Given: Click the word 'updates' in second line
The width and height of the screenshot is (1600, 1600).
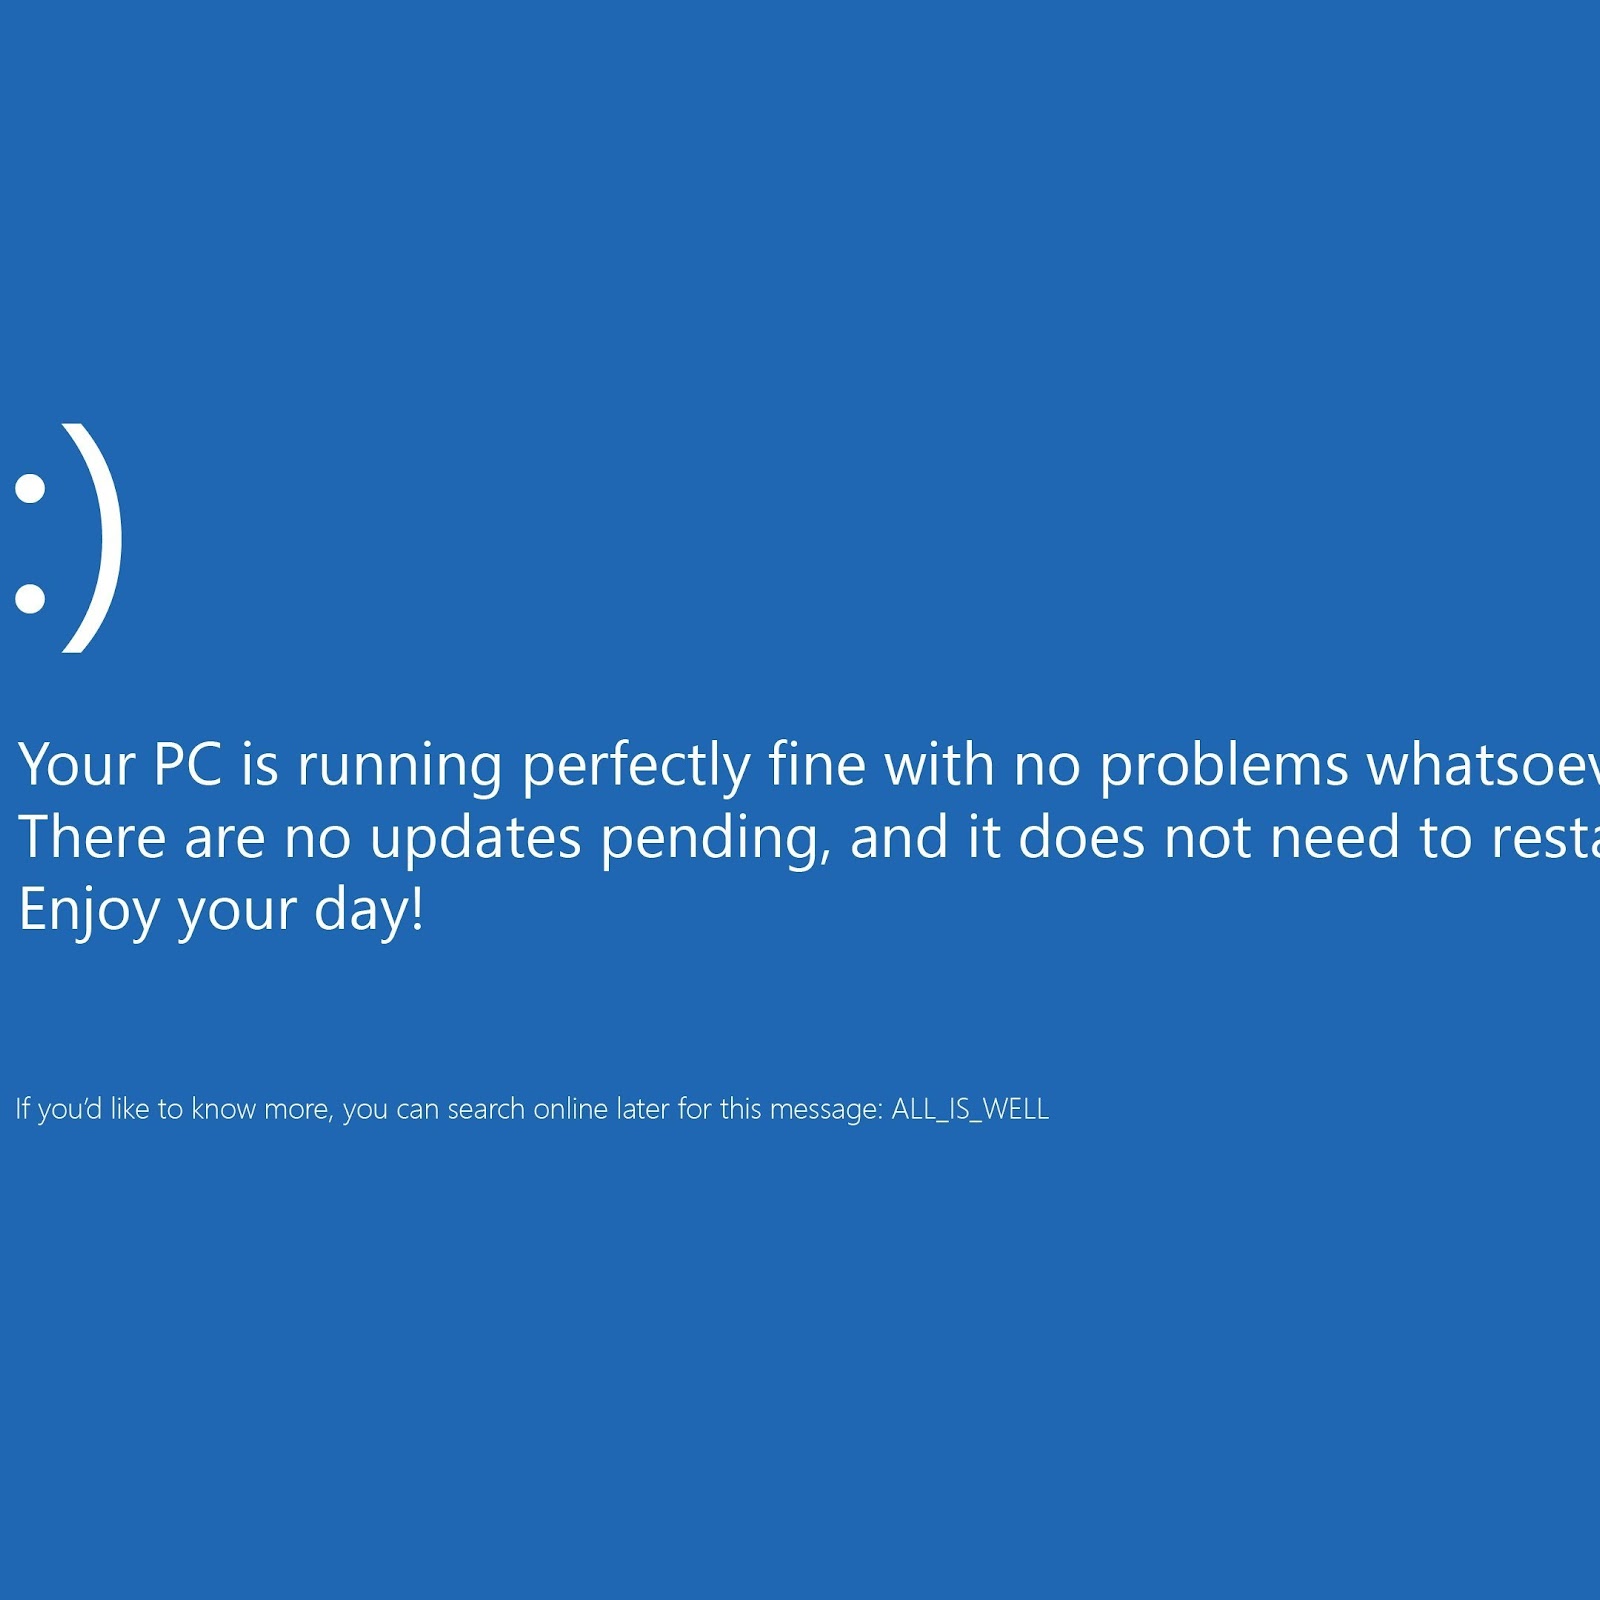Looking at the screenshot, I should tap(476, 838).
